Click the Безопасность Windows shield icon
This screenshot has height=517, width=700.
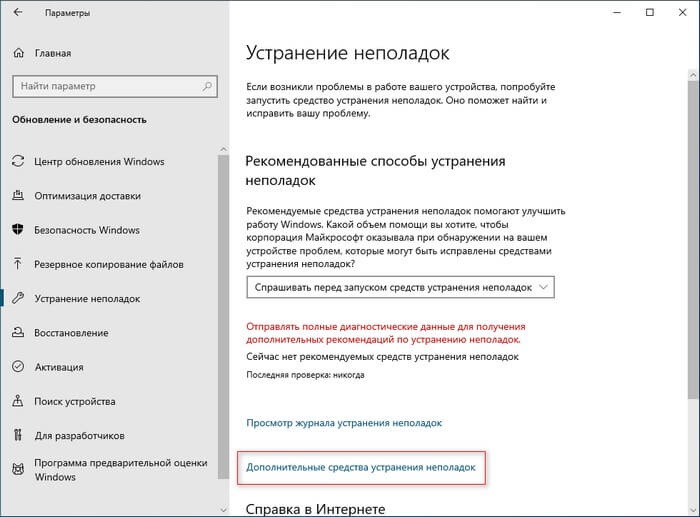click(x=18, y=230)
